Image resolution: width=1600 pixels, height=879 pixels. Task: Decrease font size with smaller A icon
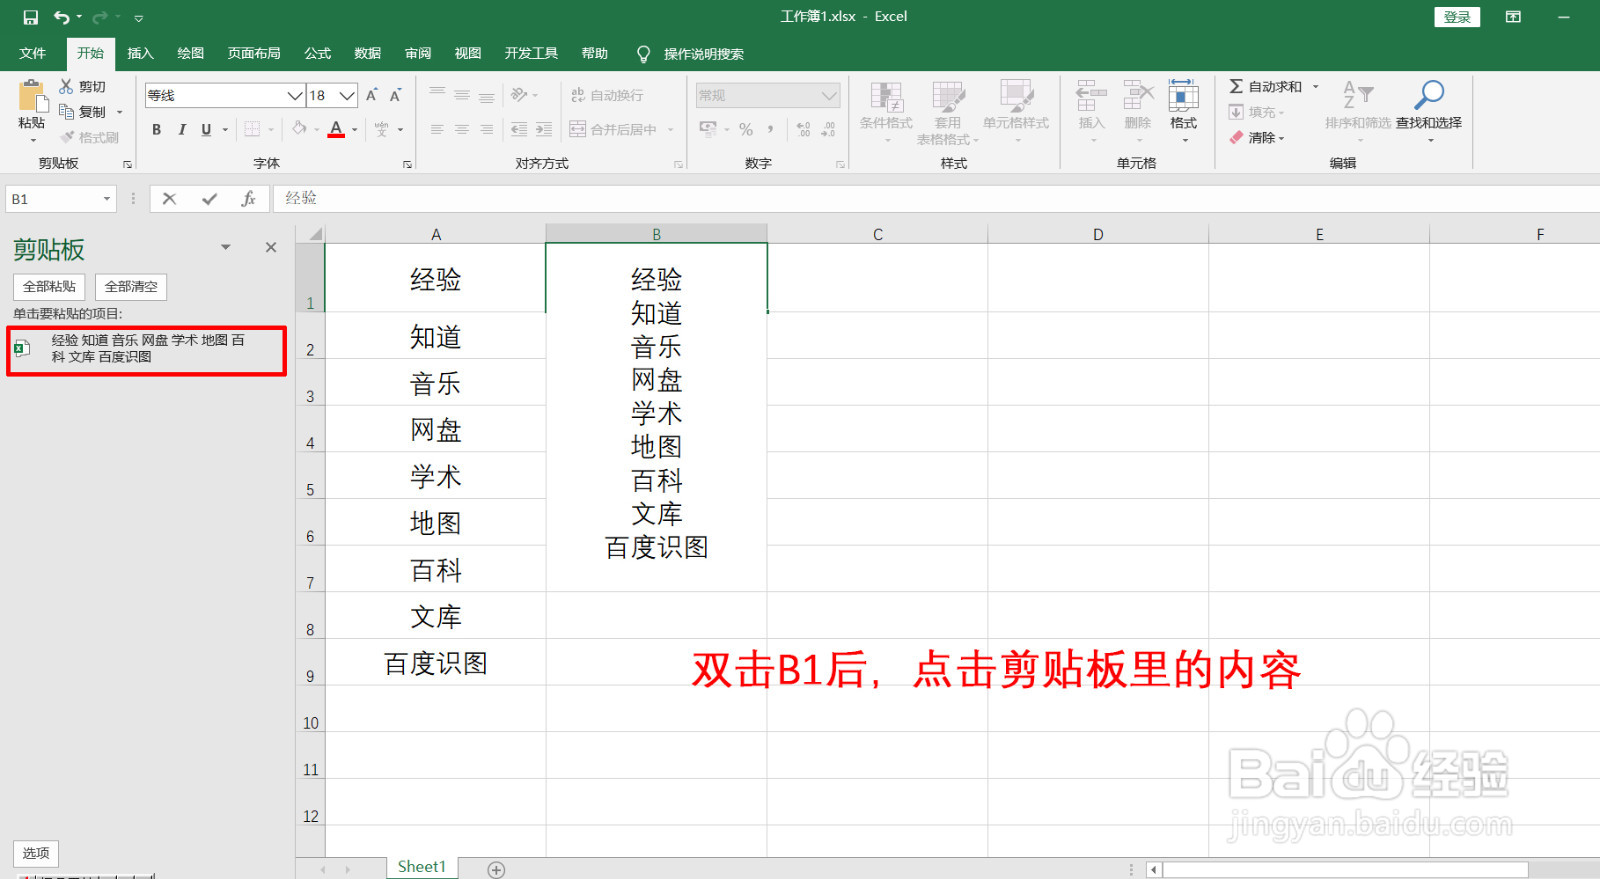[x=395, y=95]
